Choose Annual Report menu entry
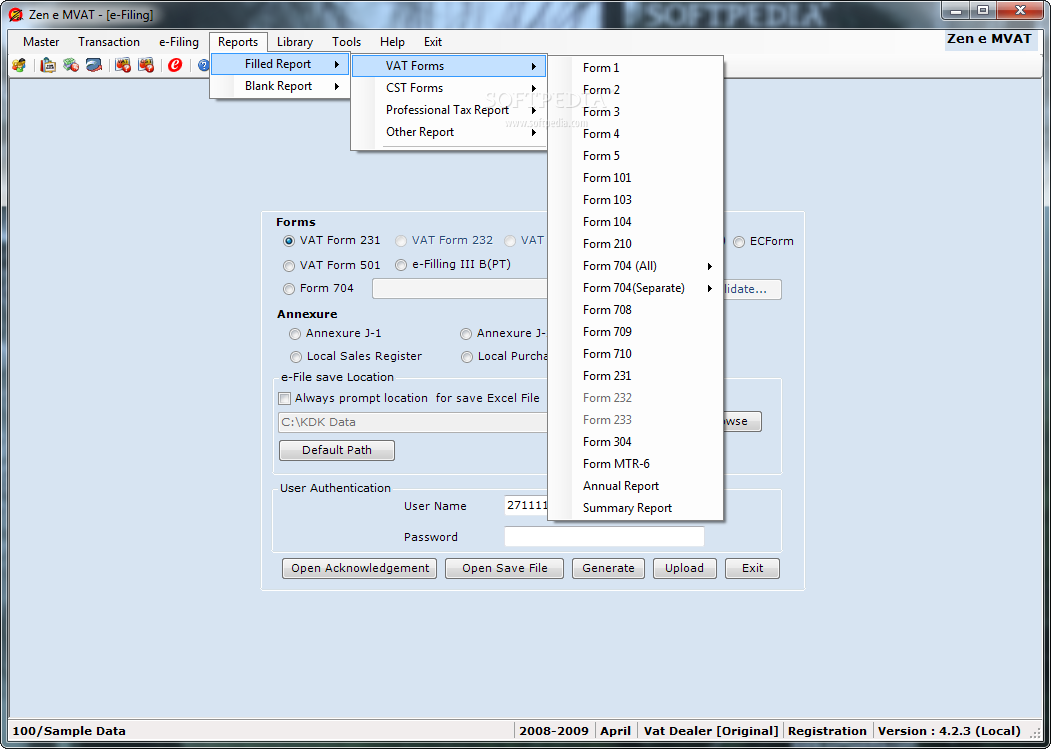 (x=635, y=486)
